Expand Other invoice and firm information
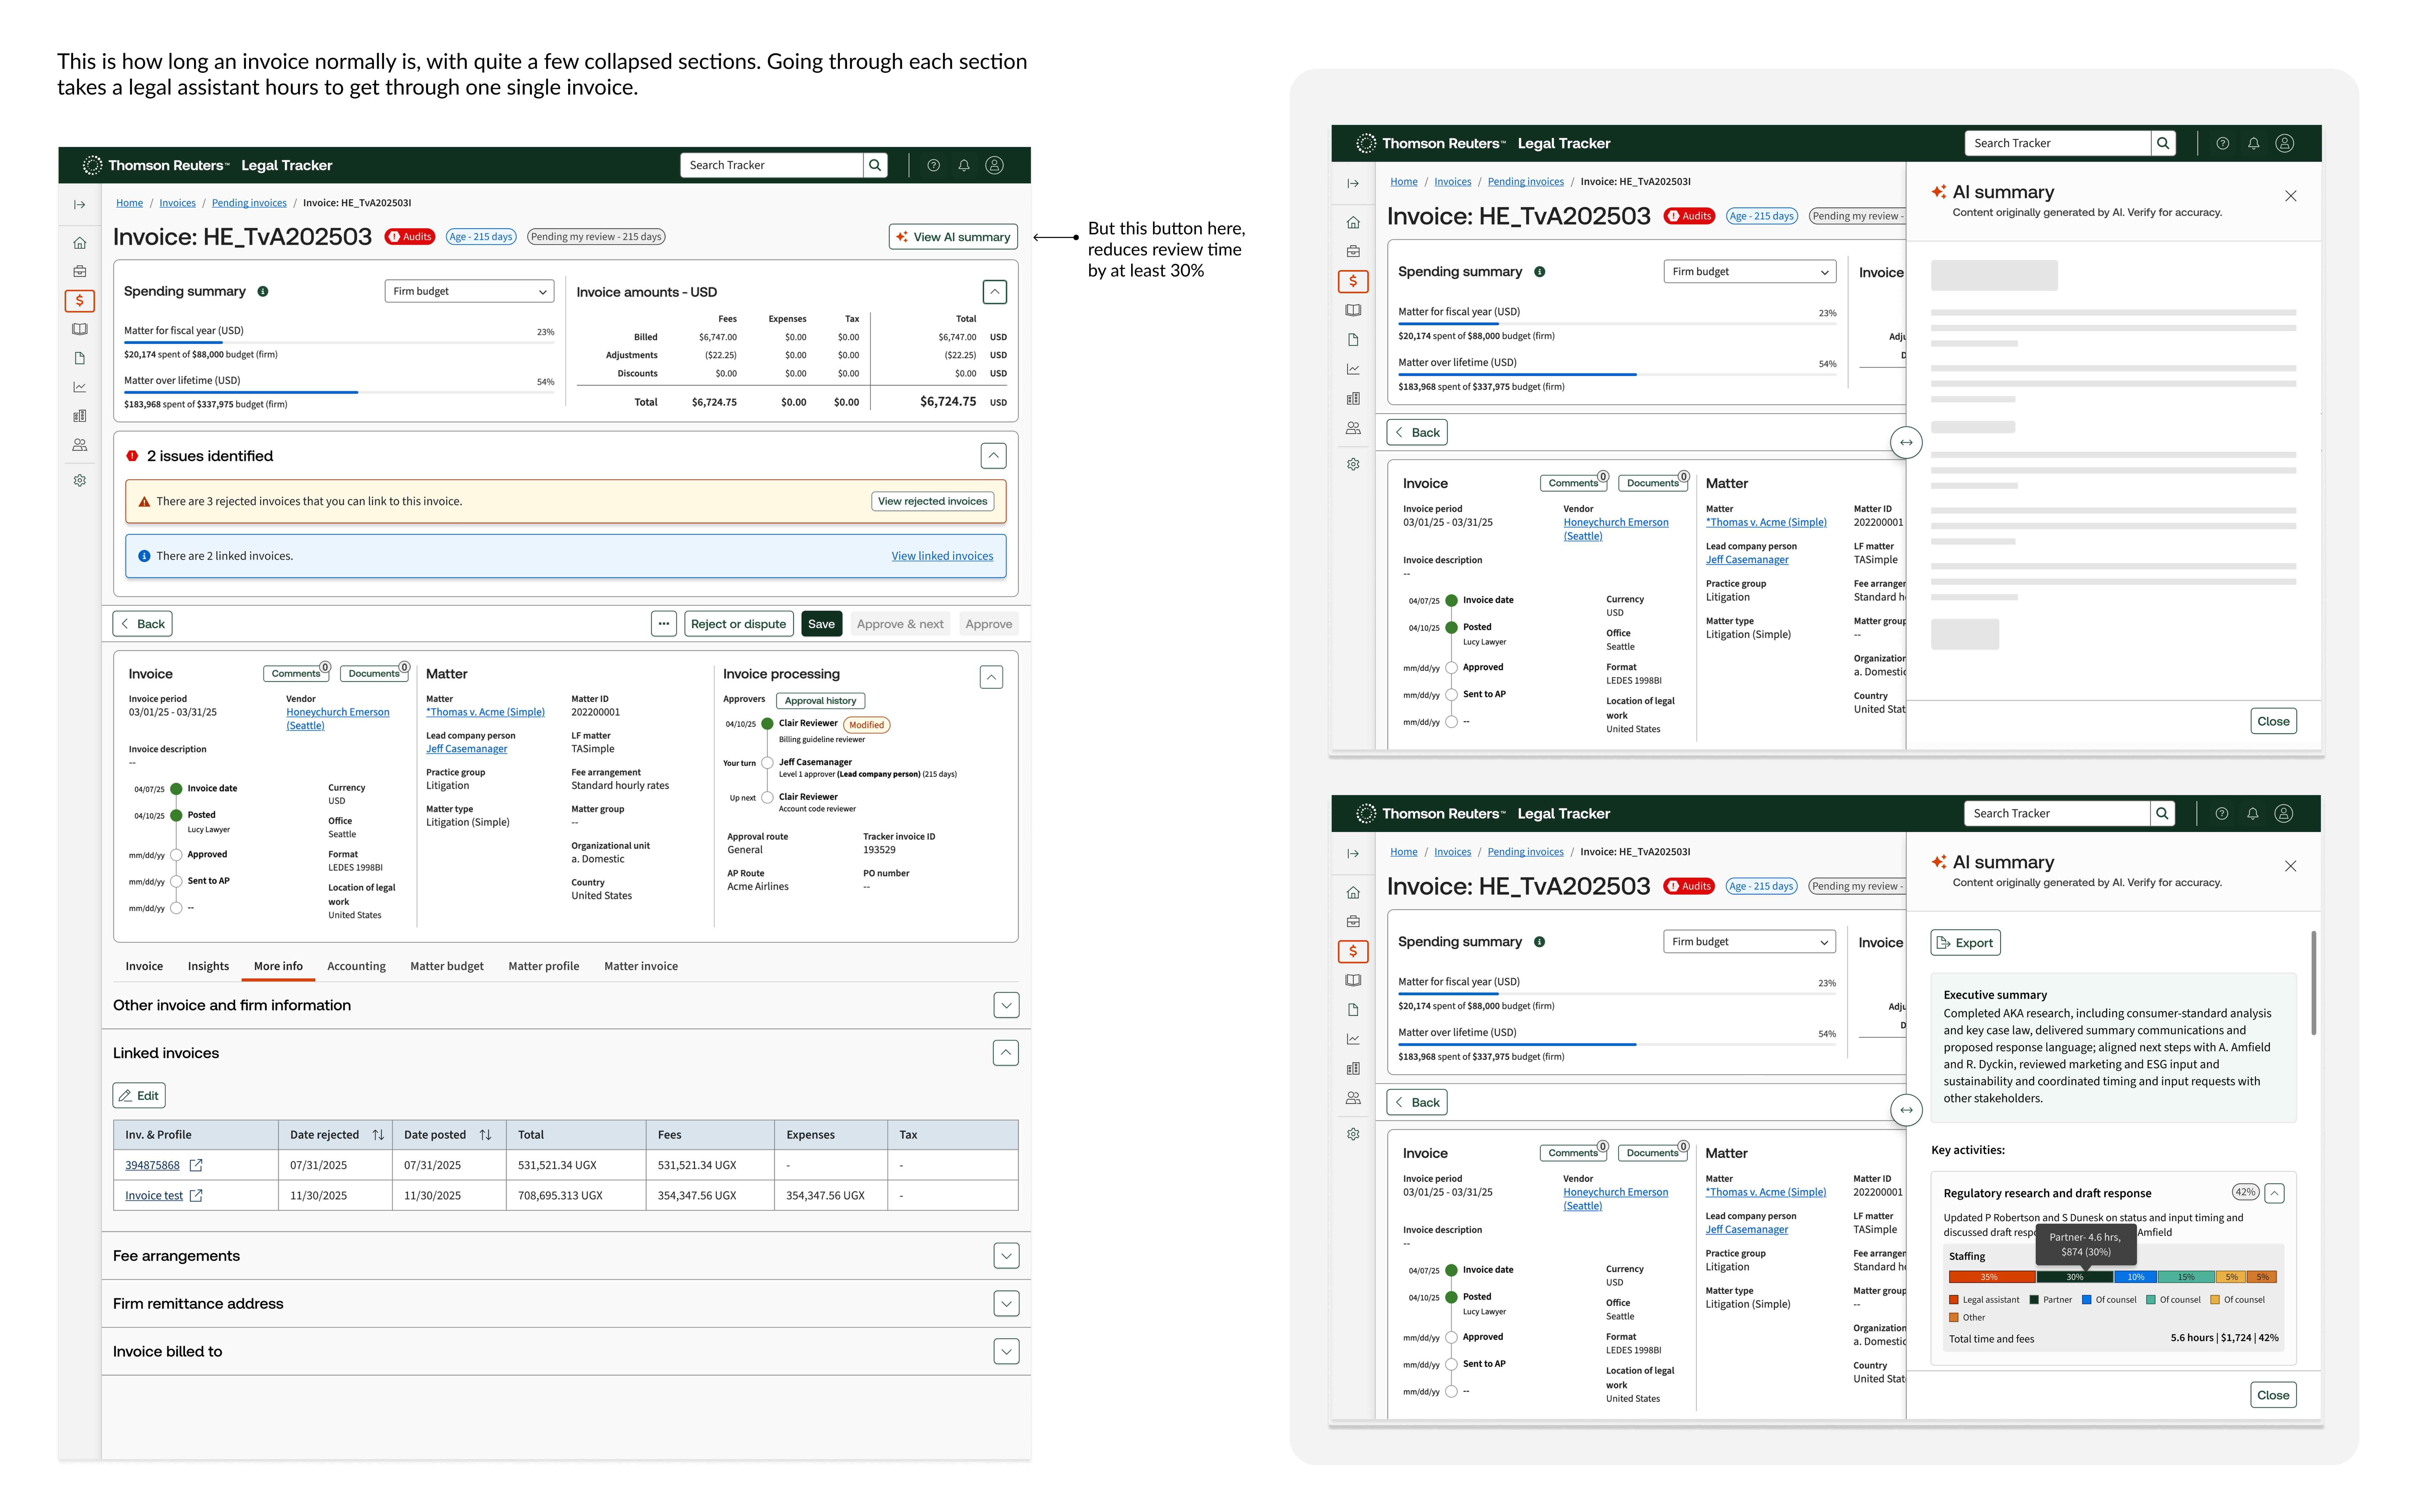This screenshot has width=2415, height=1512. [x=1006, y=1005]
